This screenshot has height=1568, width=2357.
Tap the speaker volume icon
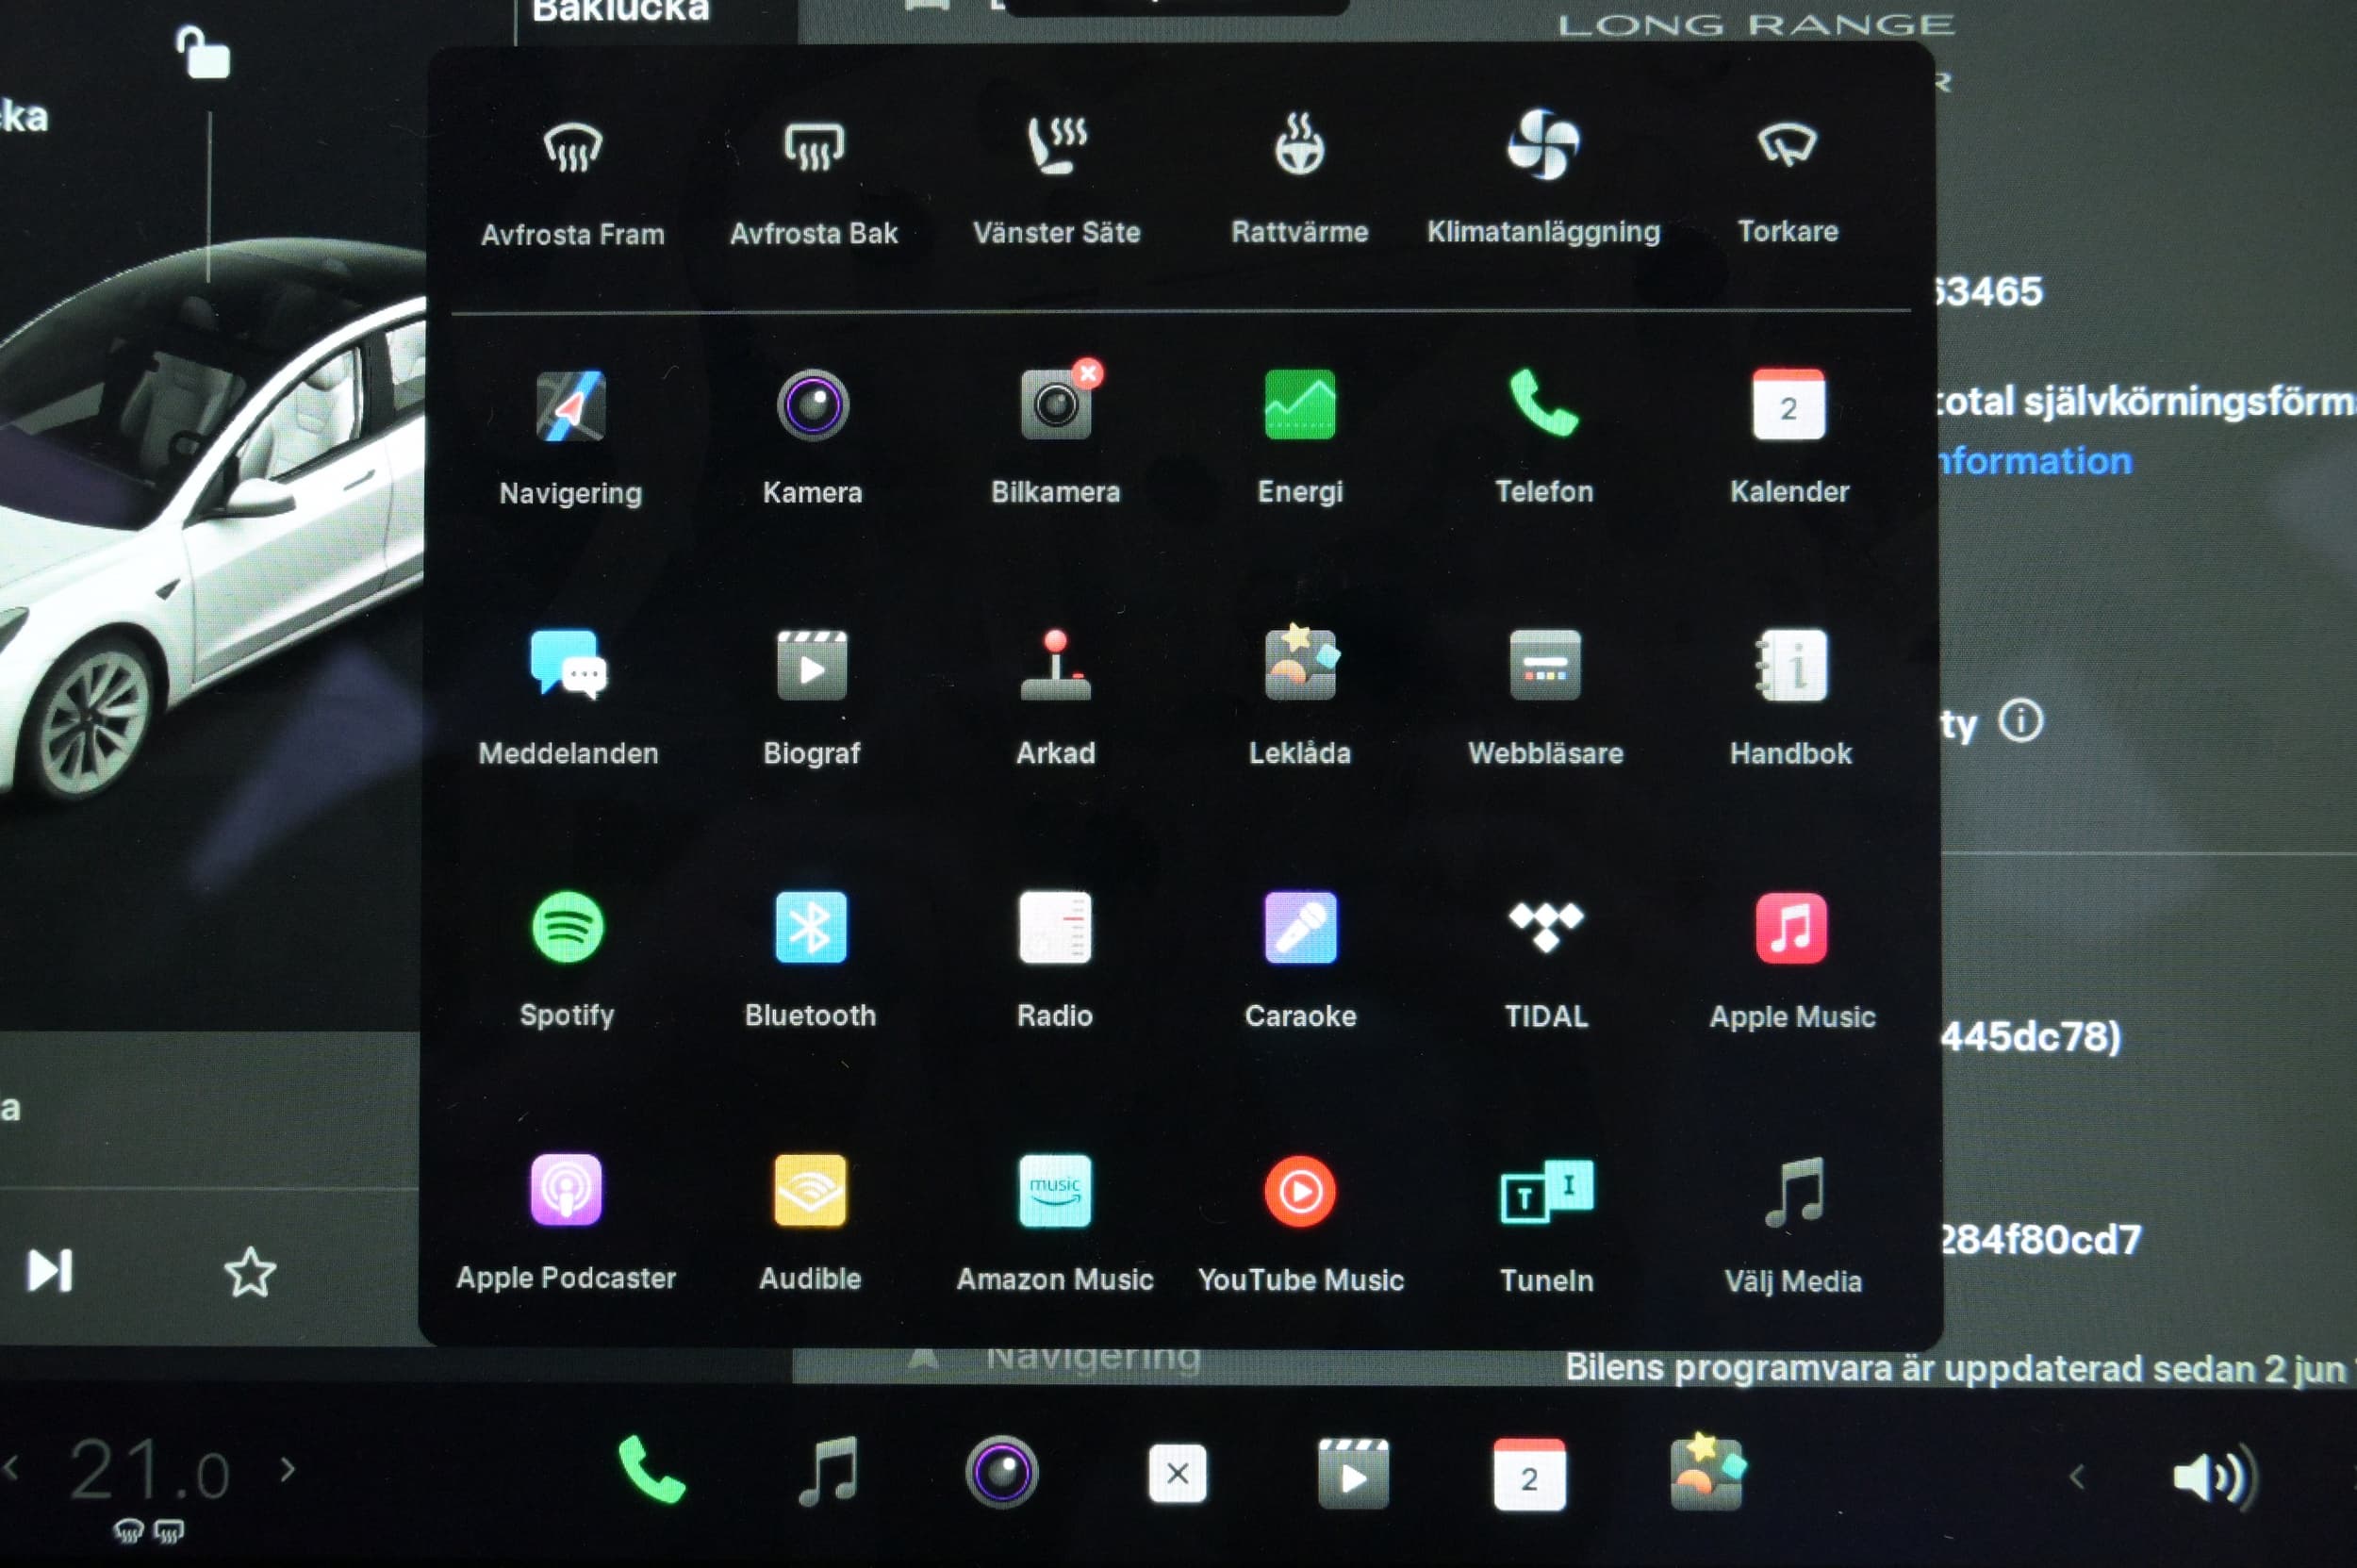tap(2215, 1477)
